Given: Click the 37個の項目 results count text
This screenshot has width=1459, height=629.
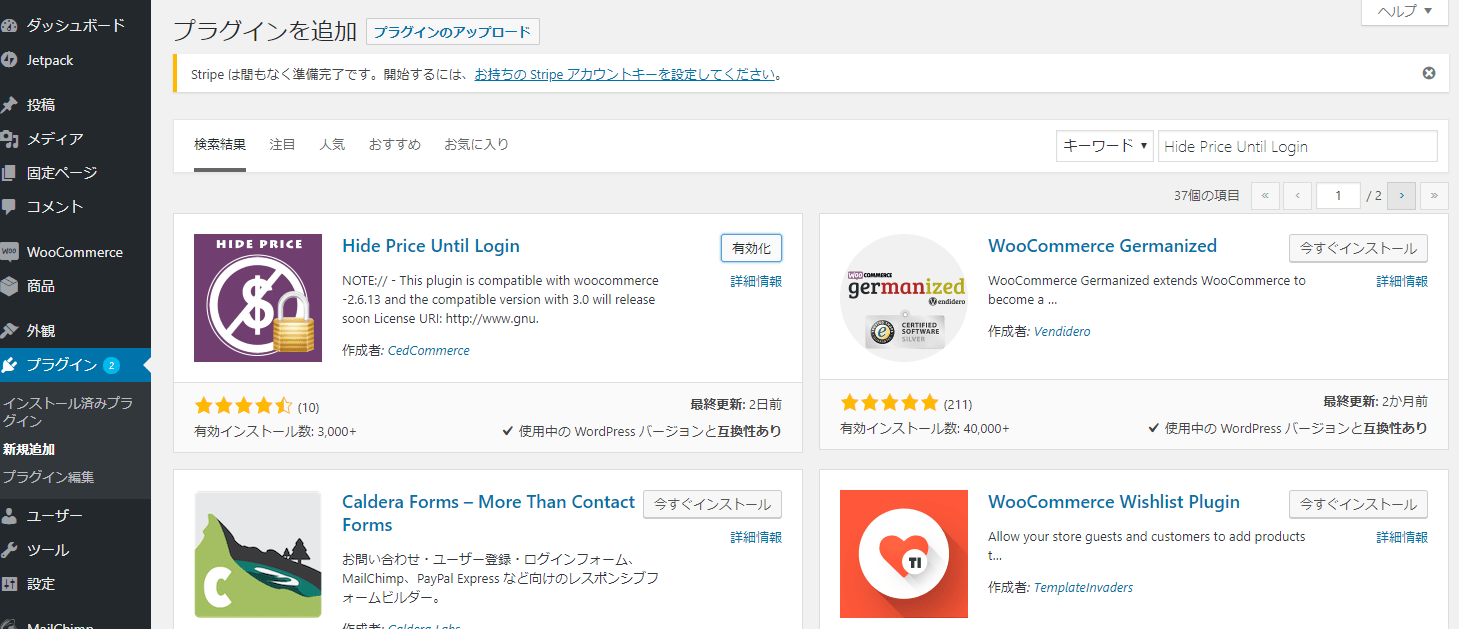Looking at the screenshot, I should pos(1207,196).
